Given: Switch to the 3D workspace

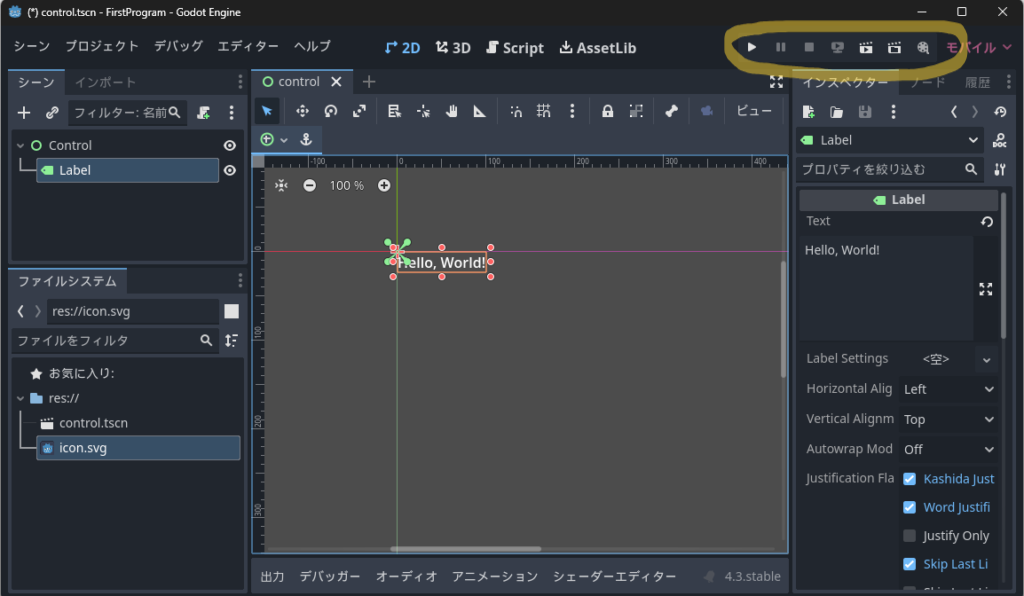Looking at the screenshot, I should 453,48.
